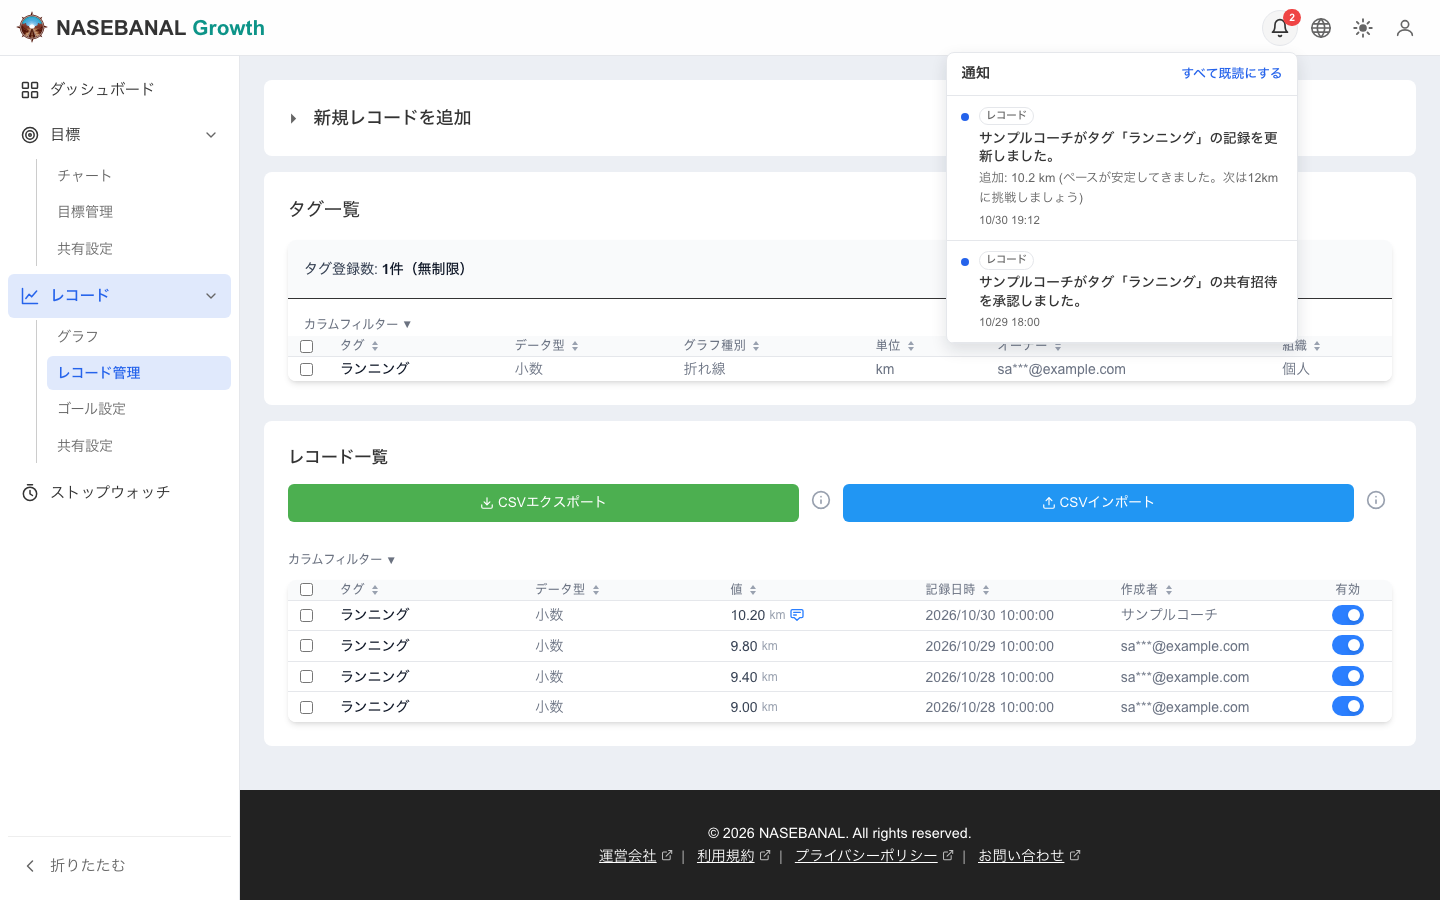Open the カラムフィルター dropdown above the tag list

coord(358,324)
